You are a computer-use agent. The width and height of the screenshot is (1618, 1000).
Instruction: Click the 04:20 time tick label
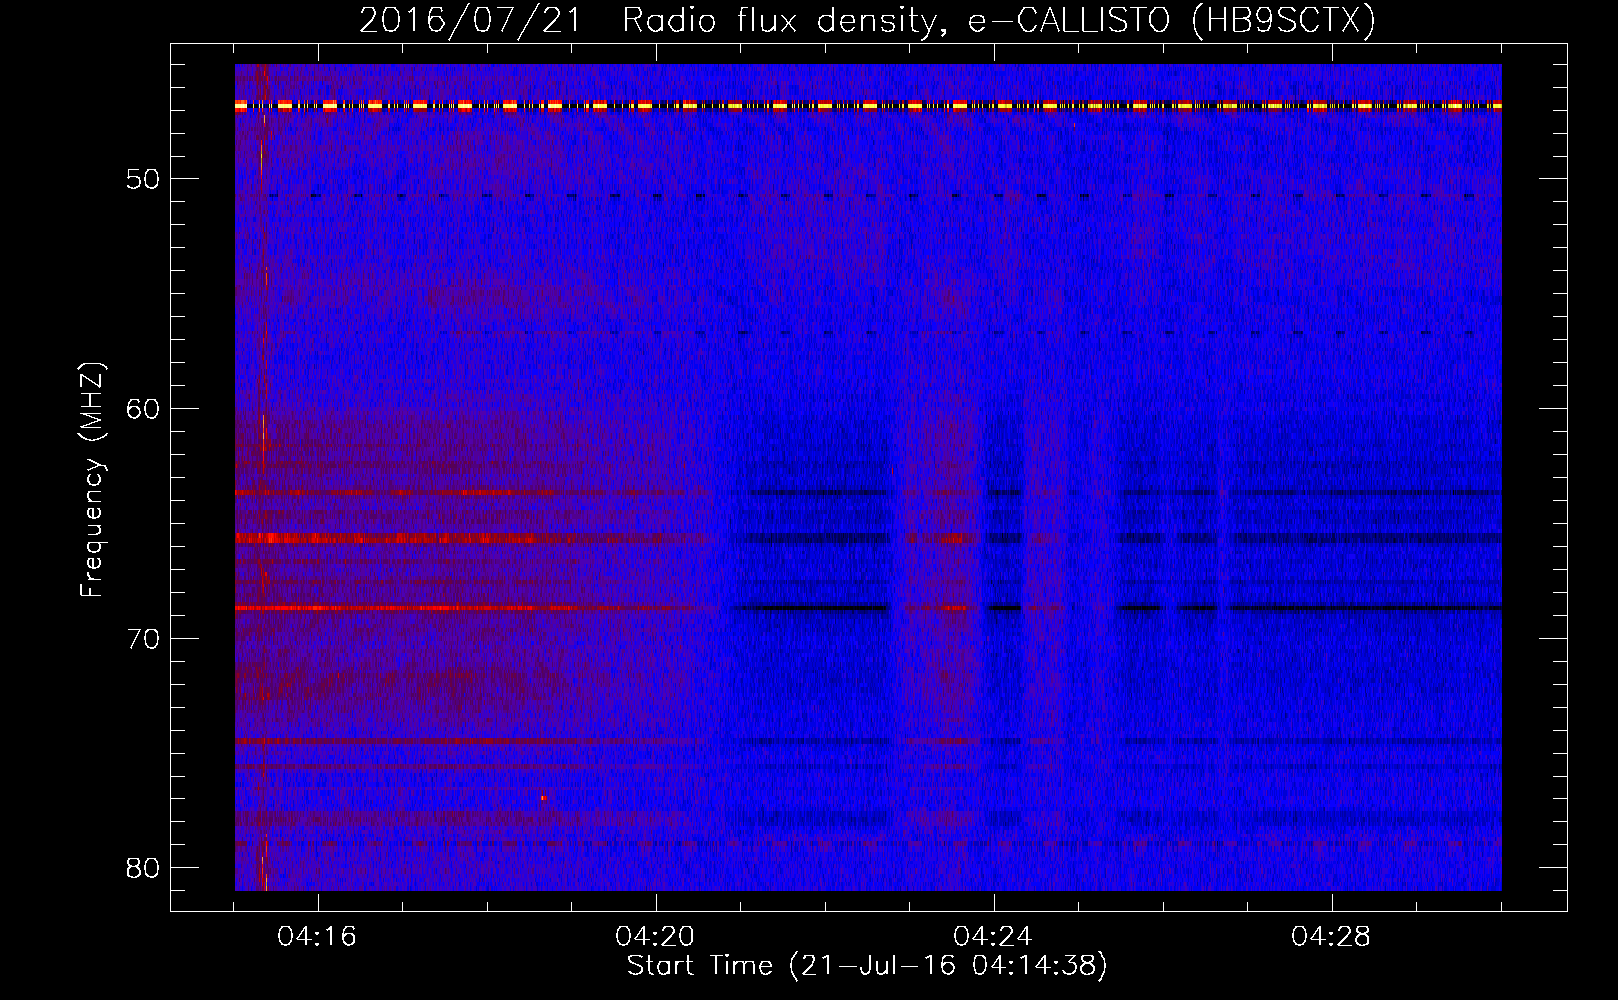pos(655,937)
